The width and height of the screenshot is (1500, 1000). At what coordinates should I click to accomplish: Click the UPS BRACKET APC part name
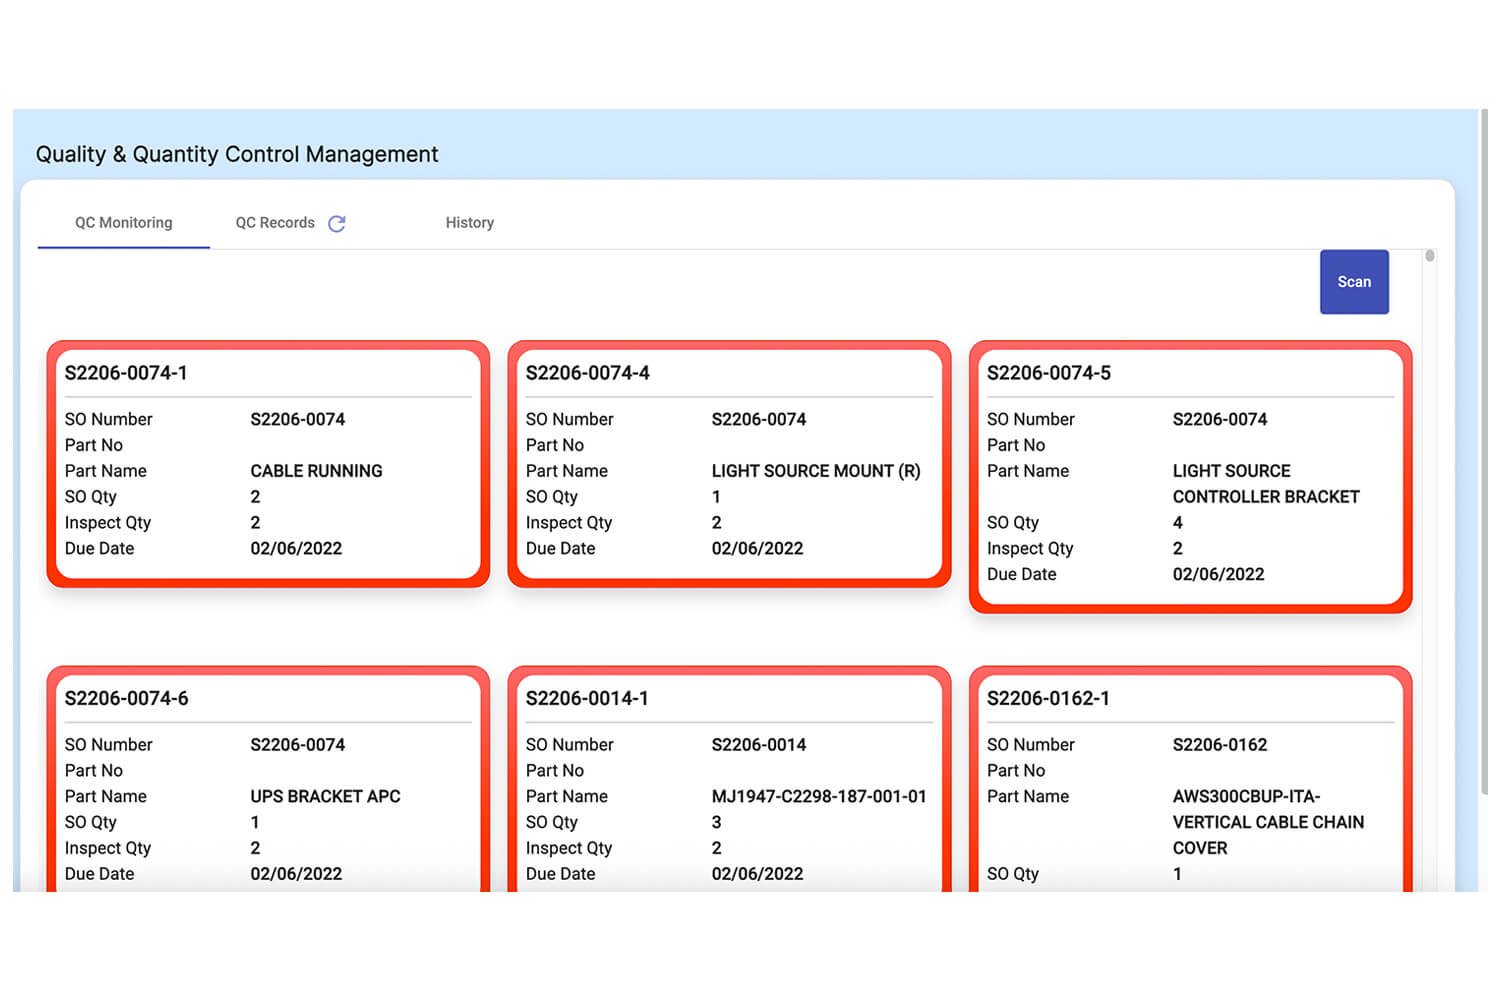click(x=325, y=796)
